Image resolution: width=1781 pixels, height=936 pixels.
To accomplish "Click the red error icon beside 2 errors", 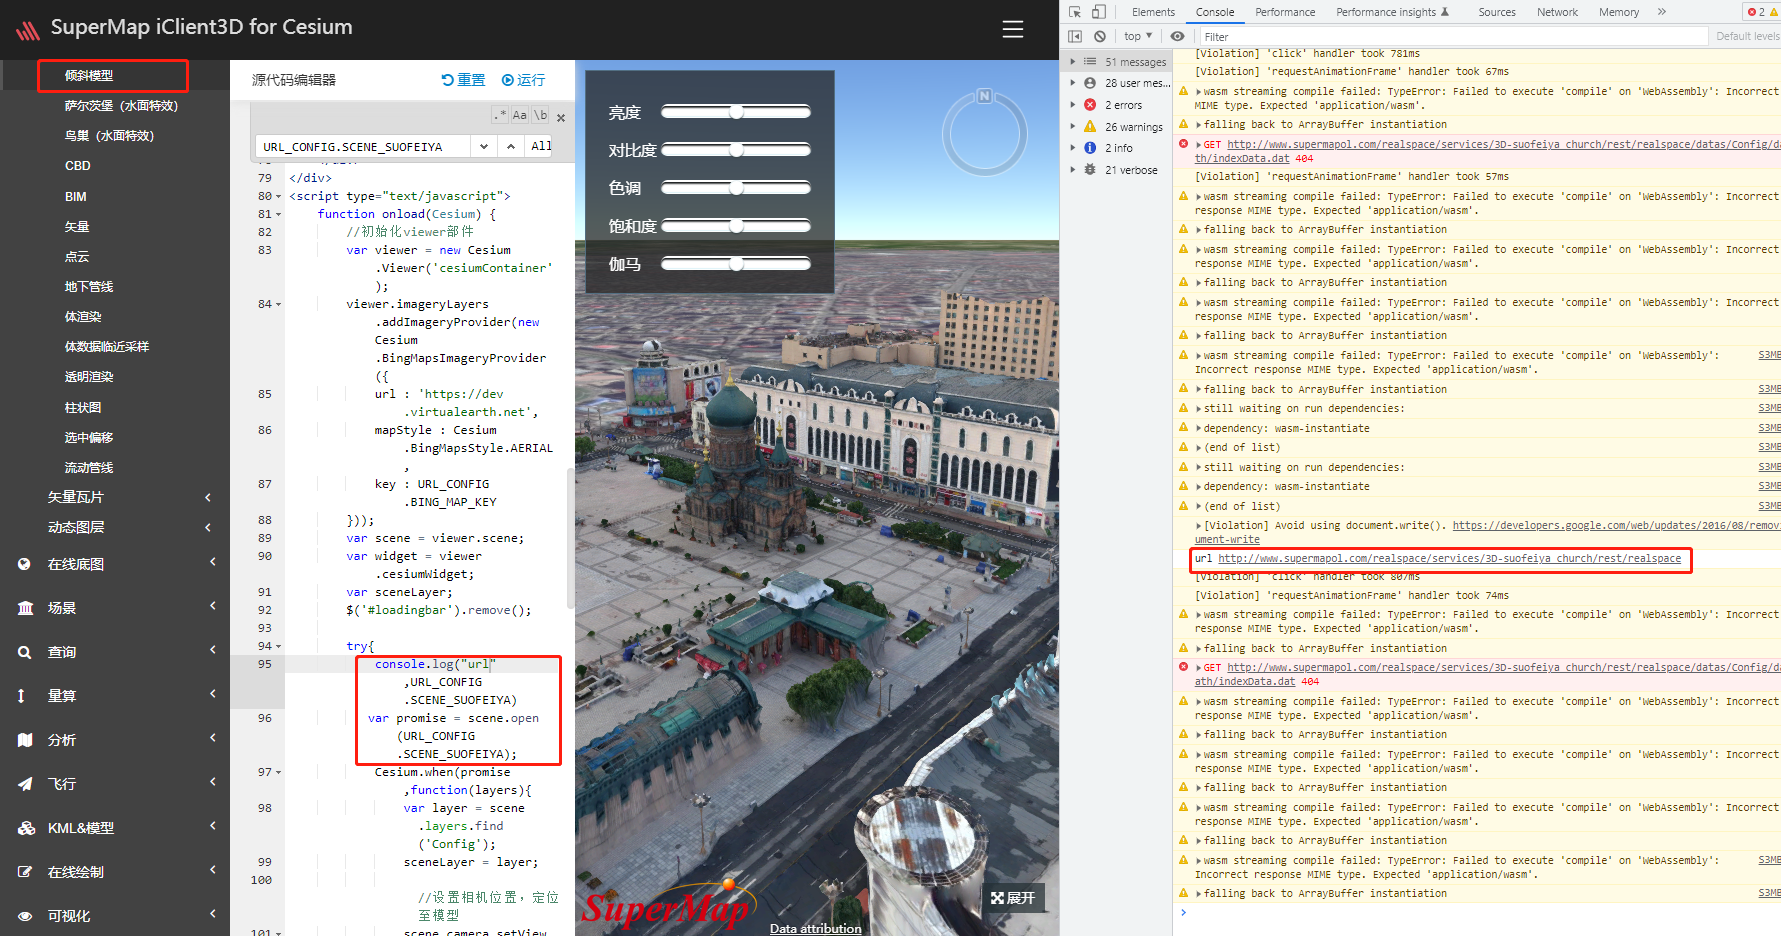I will pyautogui.click(x=1090, y=105).
